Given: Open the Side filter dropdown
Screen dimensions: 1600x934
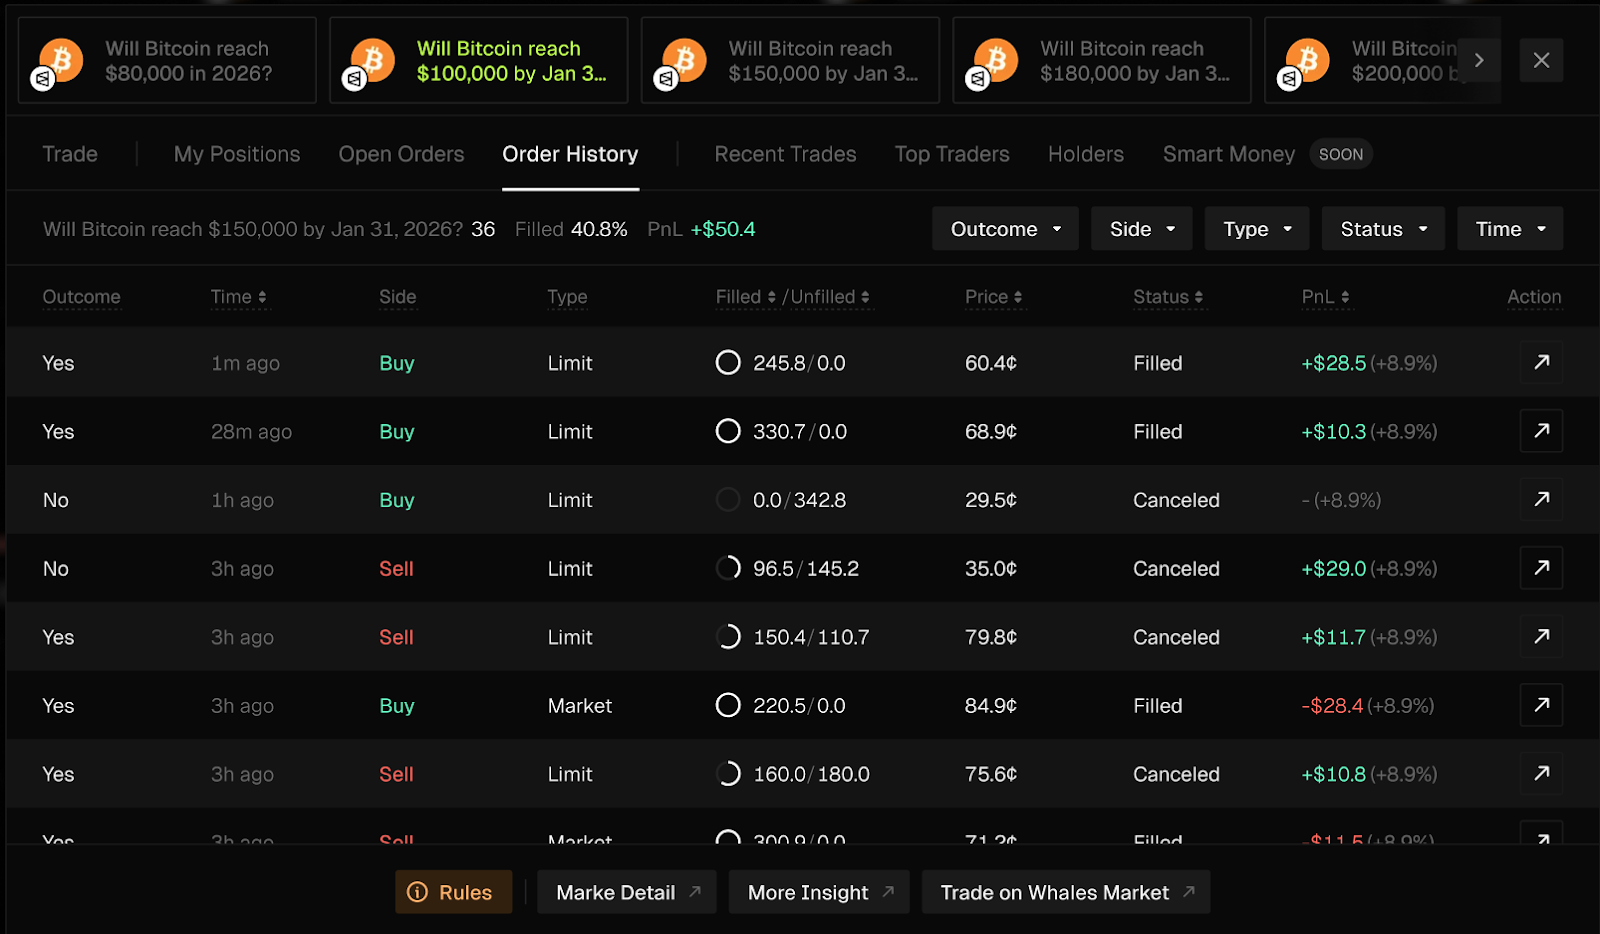Looking at the screenshot, I should coord(1141,229).
